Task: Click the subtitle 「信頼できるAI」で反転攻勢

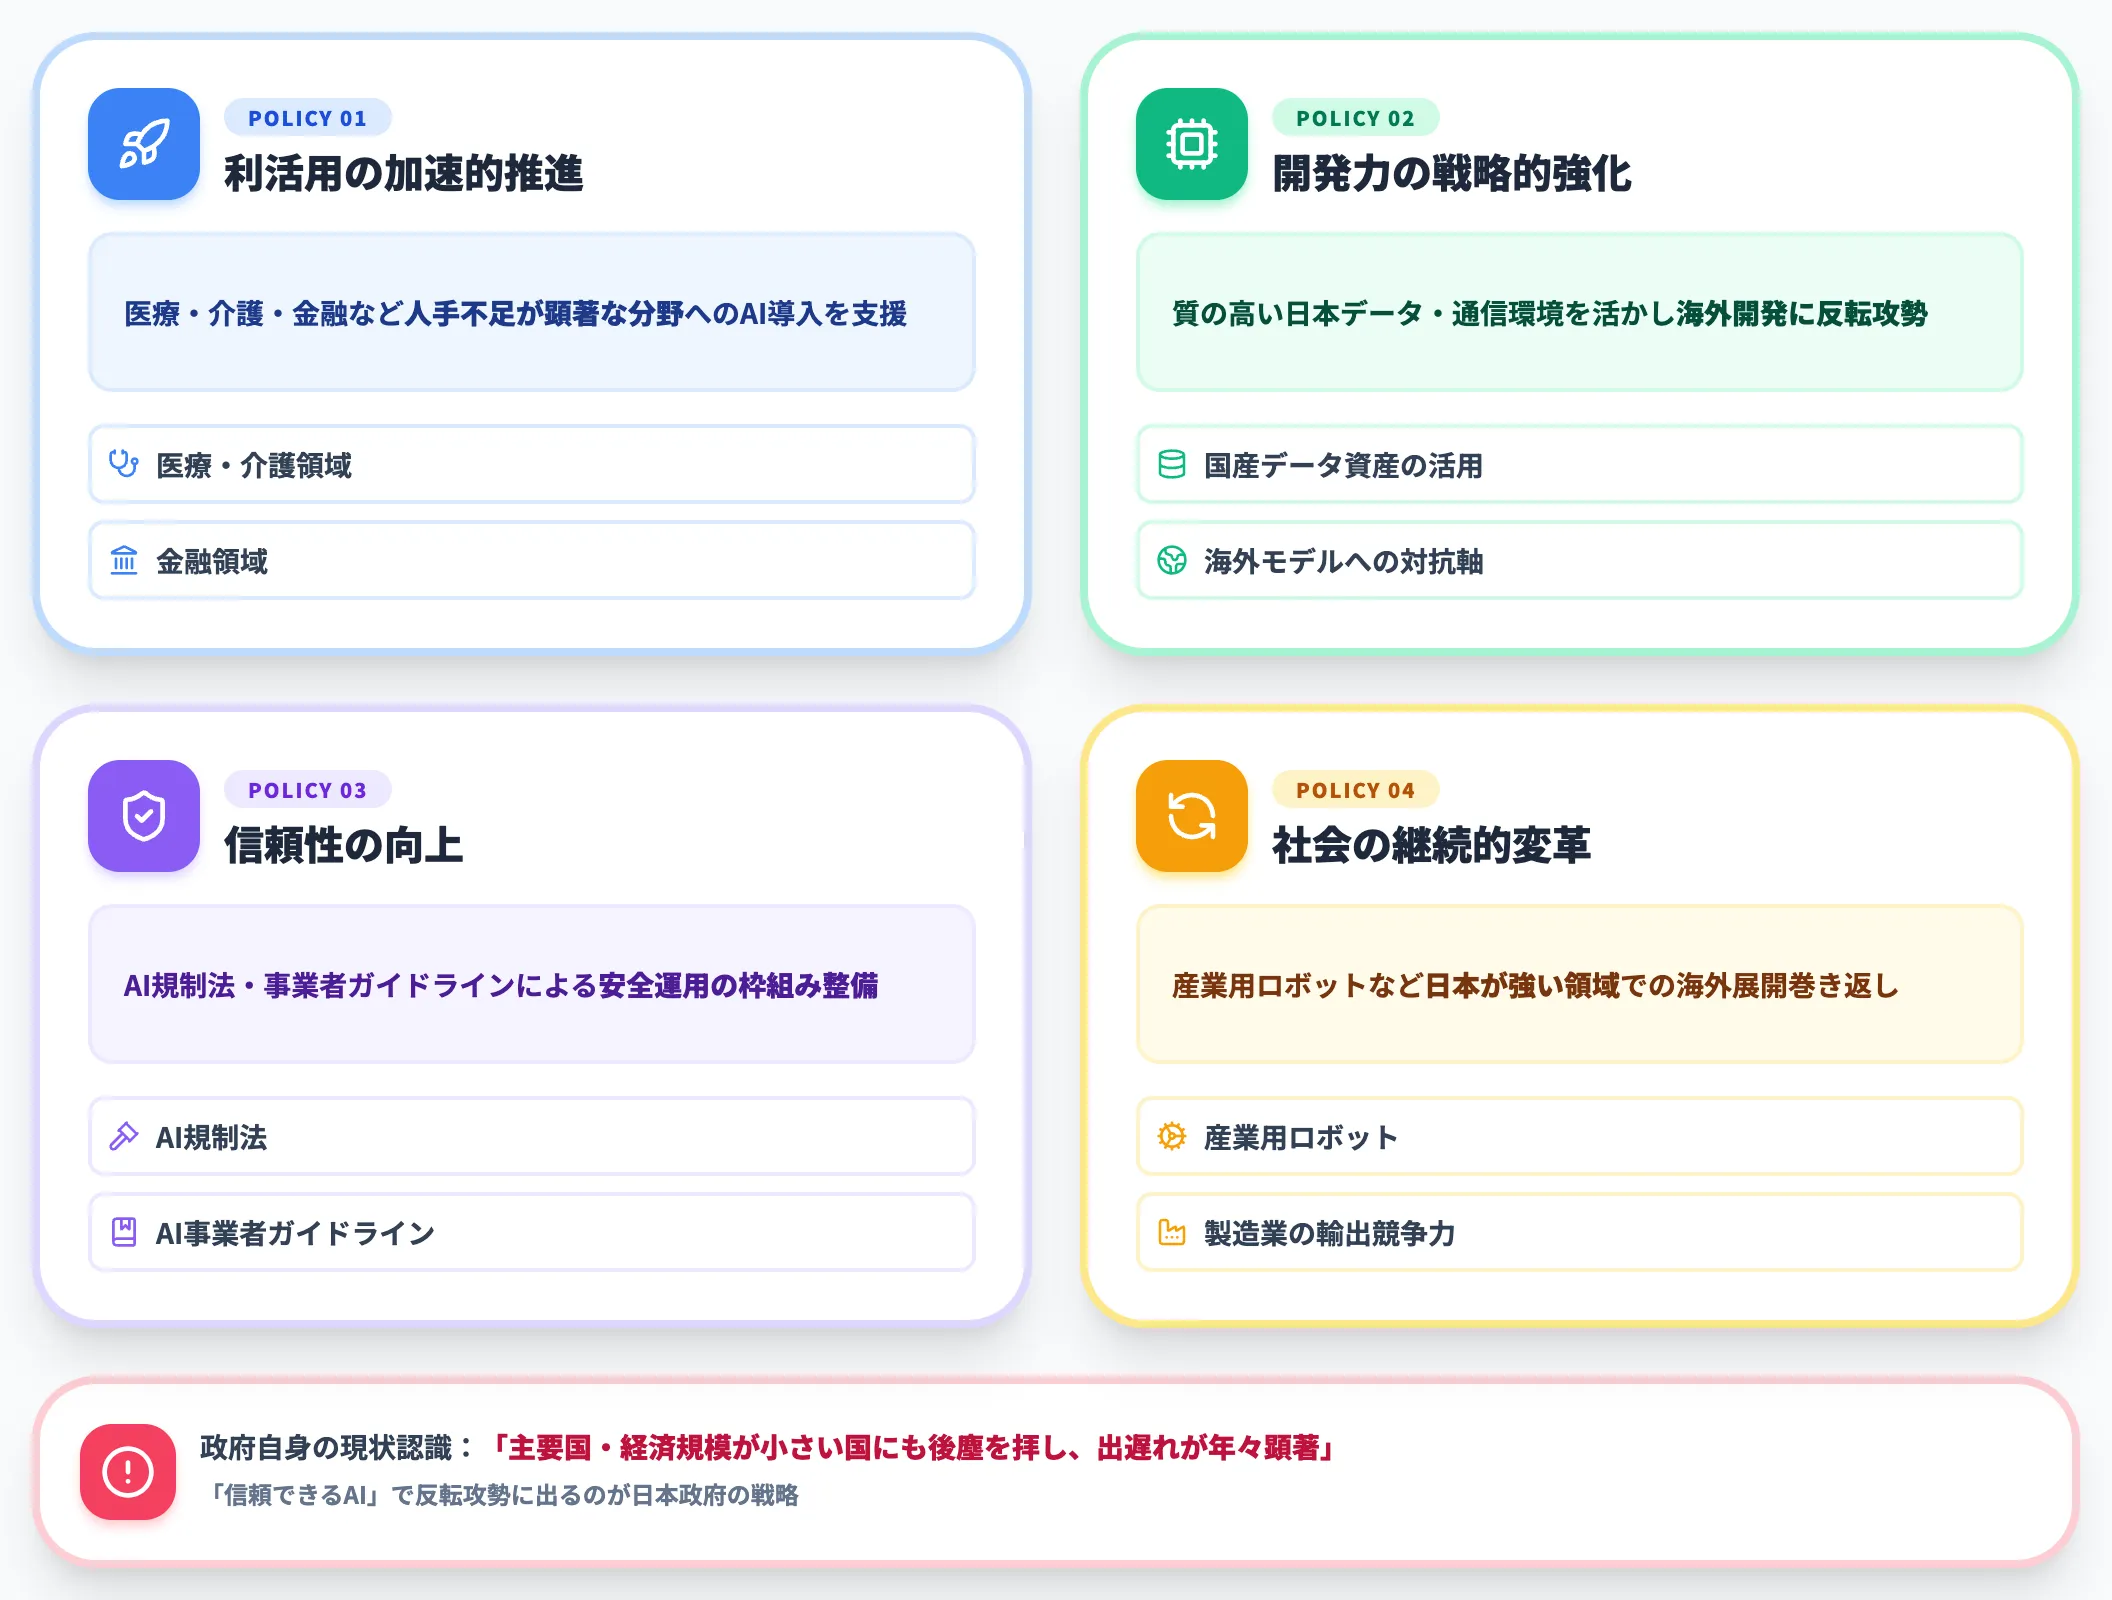Action: click(x=502, y=1495)
